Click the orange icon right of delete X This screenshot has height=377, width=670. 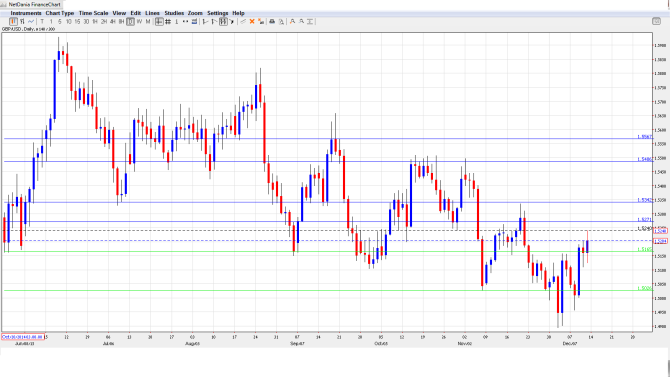261,21
